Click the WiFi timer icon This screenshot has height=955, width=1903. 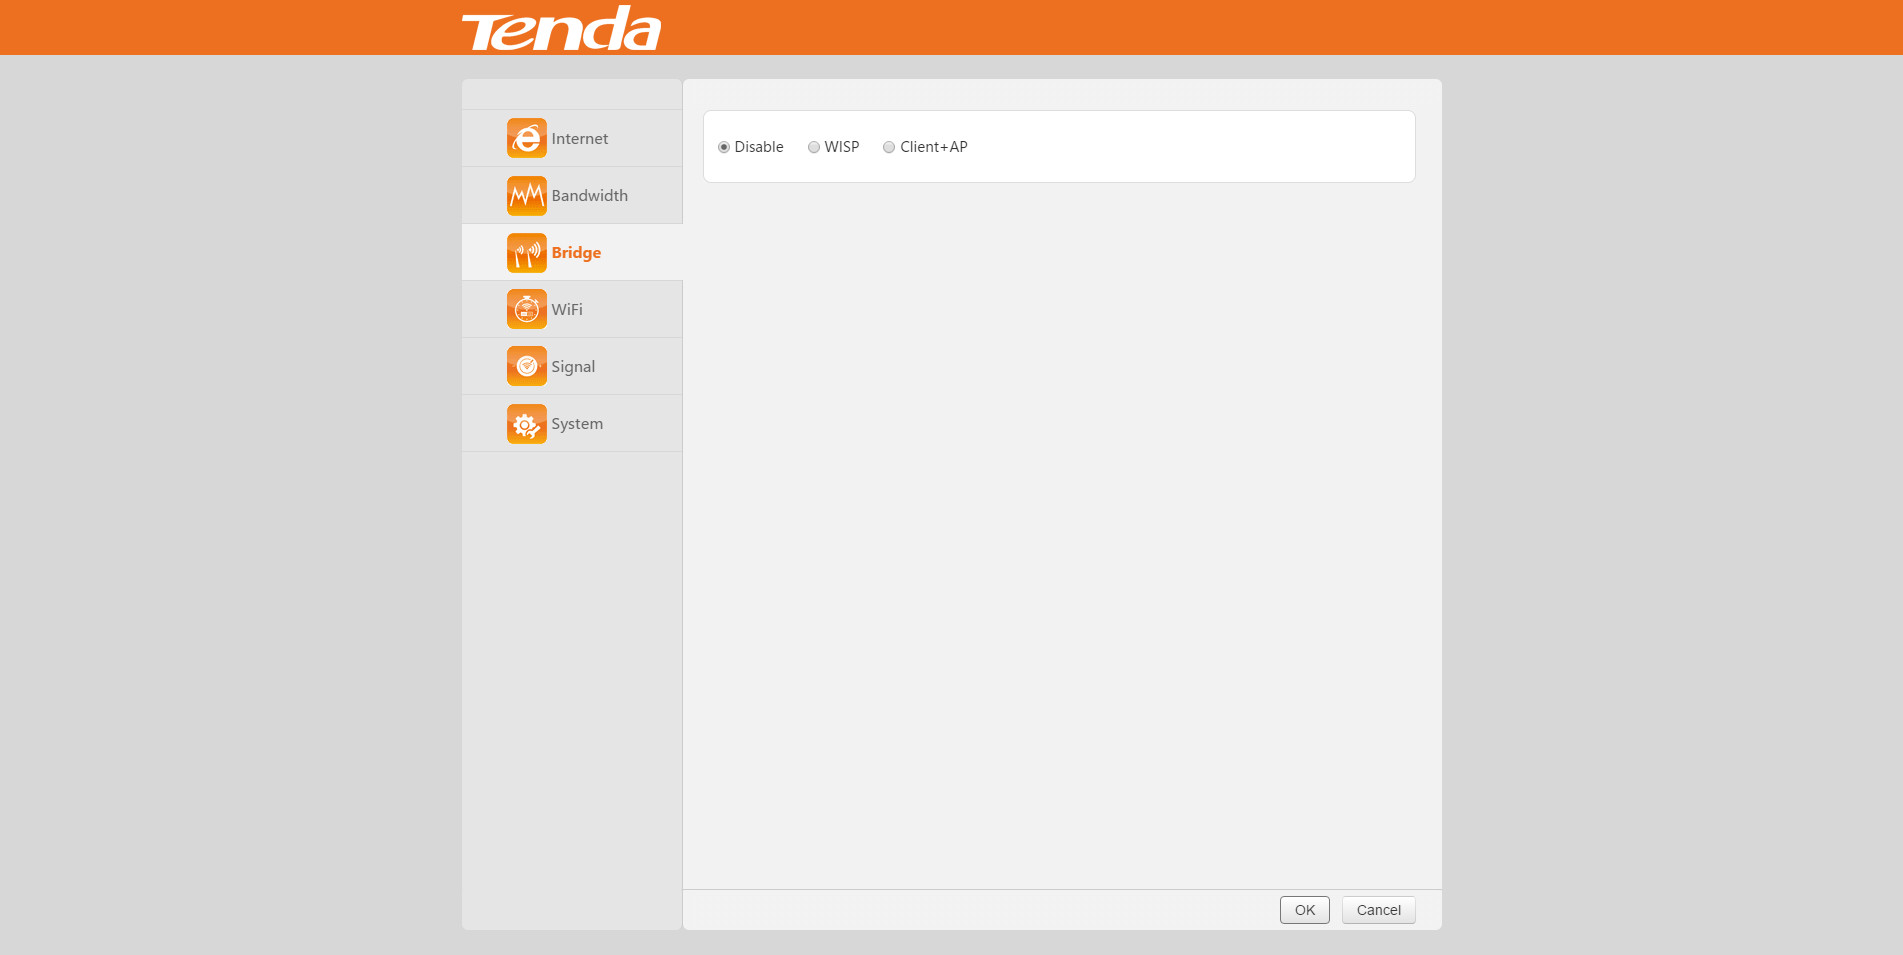[526, 309]
